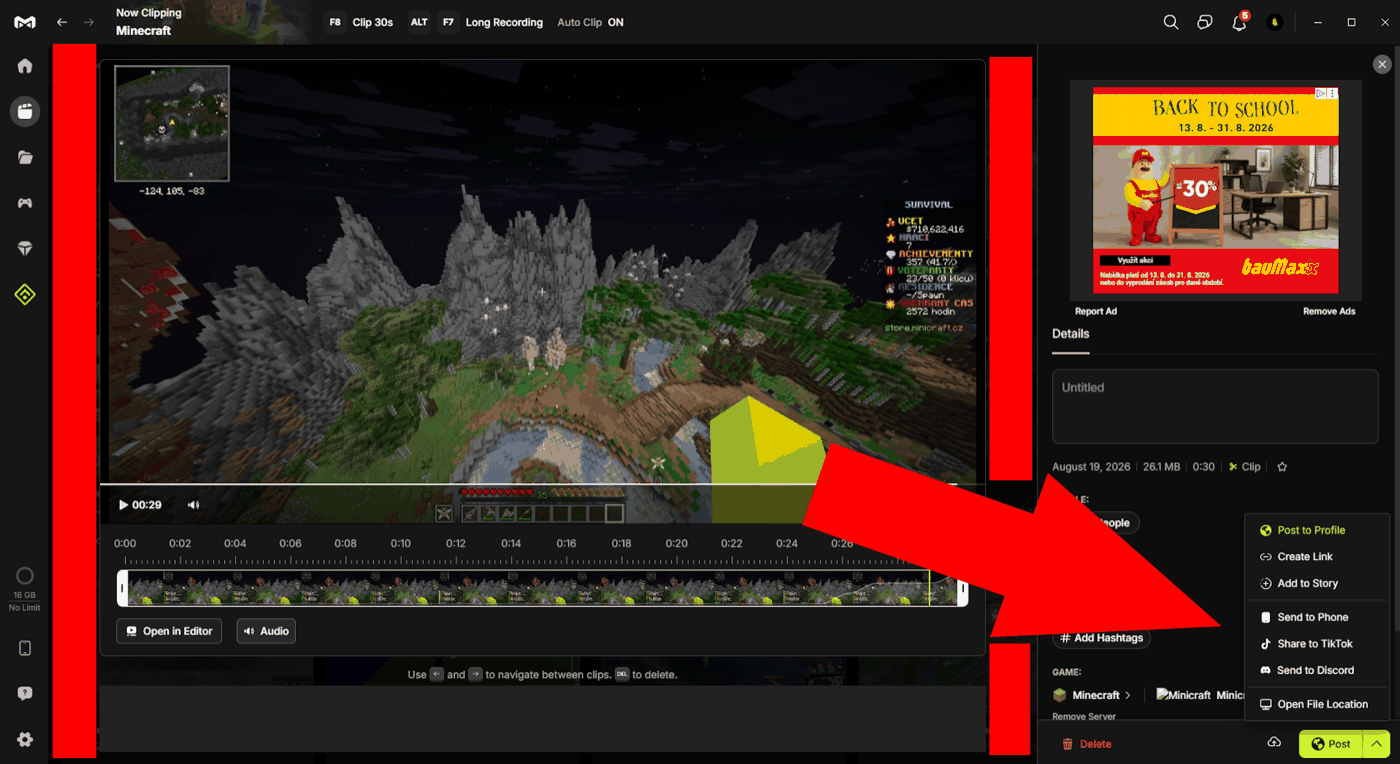1400x764 pixels.
Task: Seek using the video progress bar
Action: (x=541, y=485)
